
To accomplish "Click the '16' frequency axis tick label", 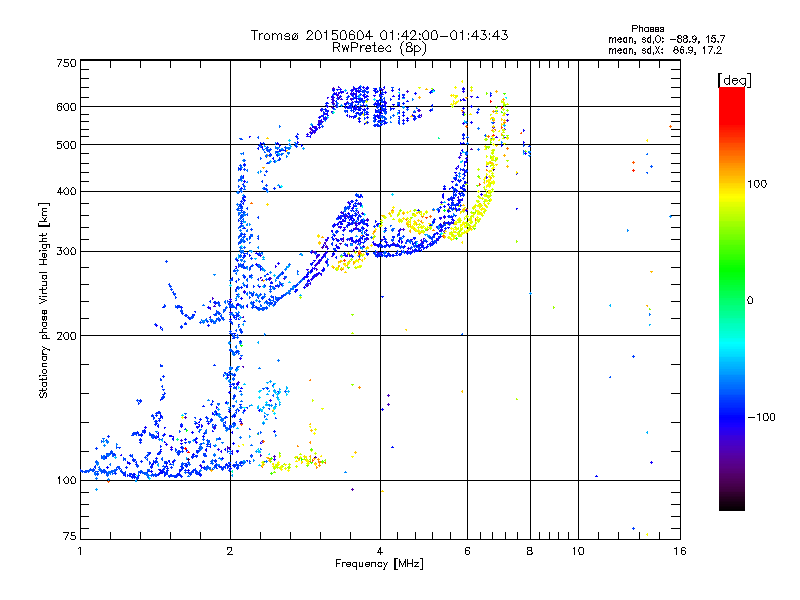I will pos(680,551).
